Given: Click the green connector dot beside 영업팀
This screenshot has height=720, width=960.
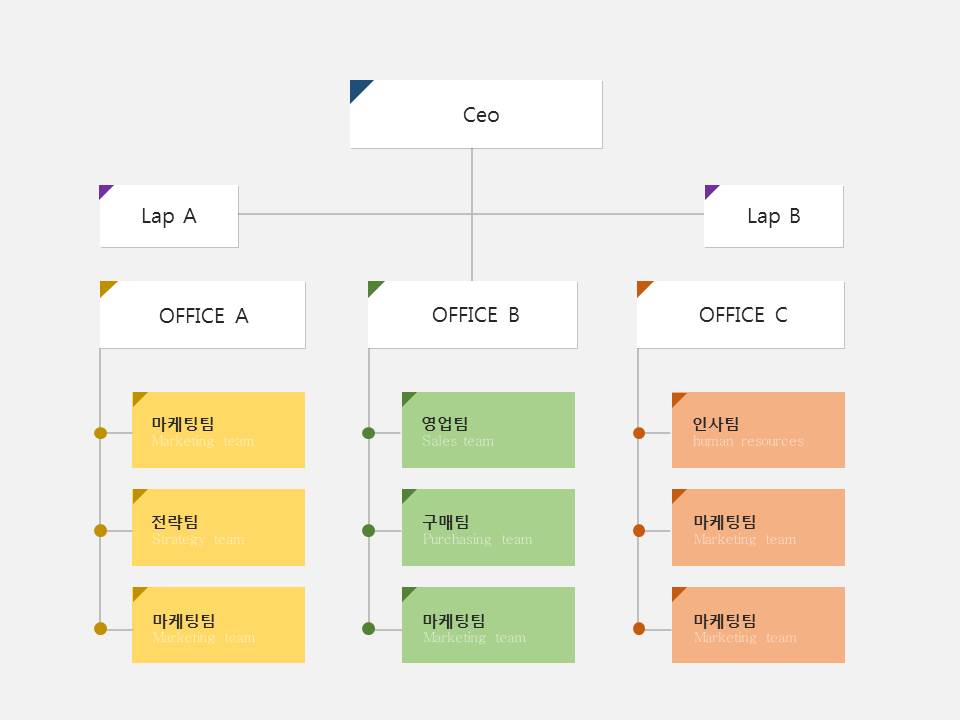Looking at the screenshot, I should [x=368, y=433].
